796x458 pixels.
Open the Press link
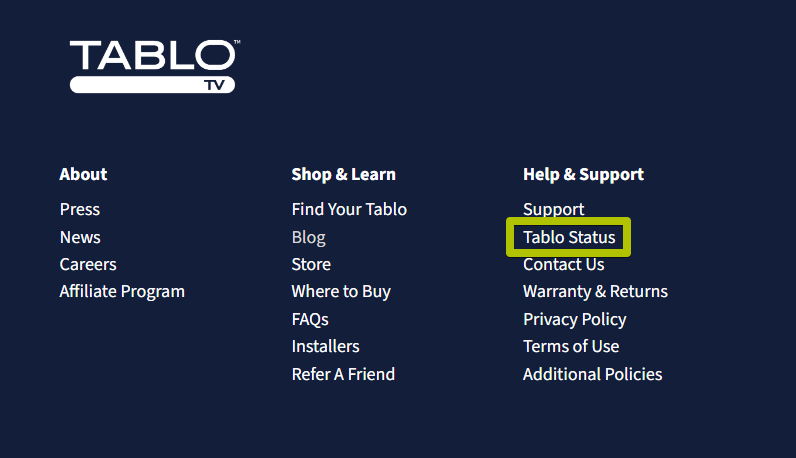(80, 209)
